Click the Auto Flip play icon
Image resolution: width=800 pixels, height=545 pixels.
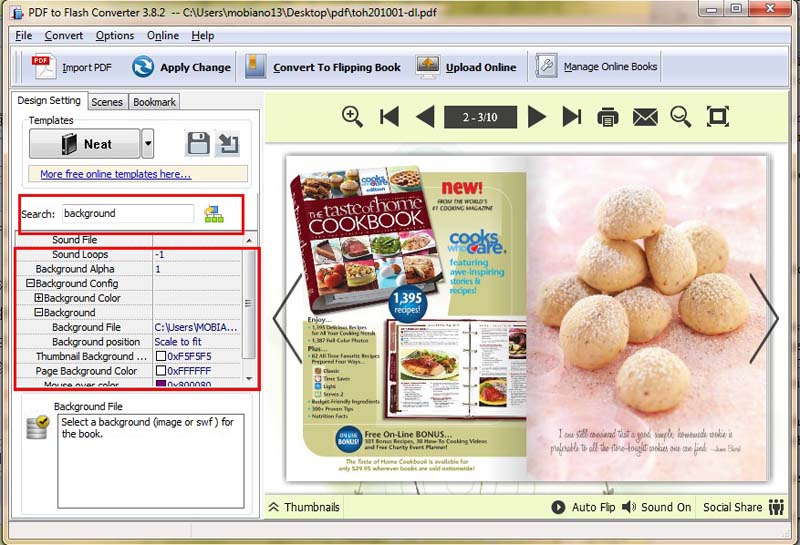pyautogui.click(x=558, y=507)
